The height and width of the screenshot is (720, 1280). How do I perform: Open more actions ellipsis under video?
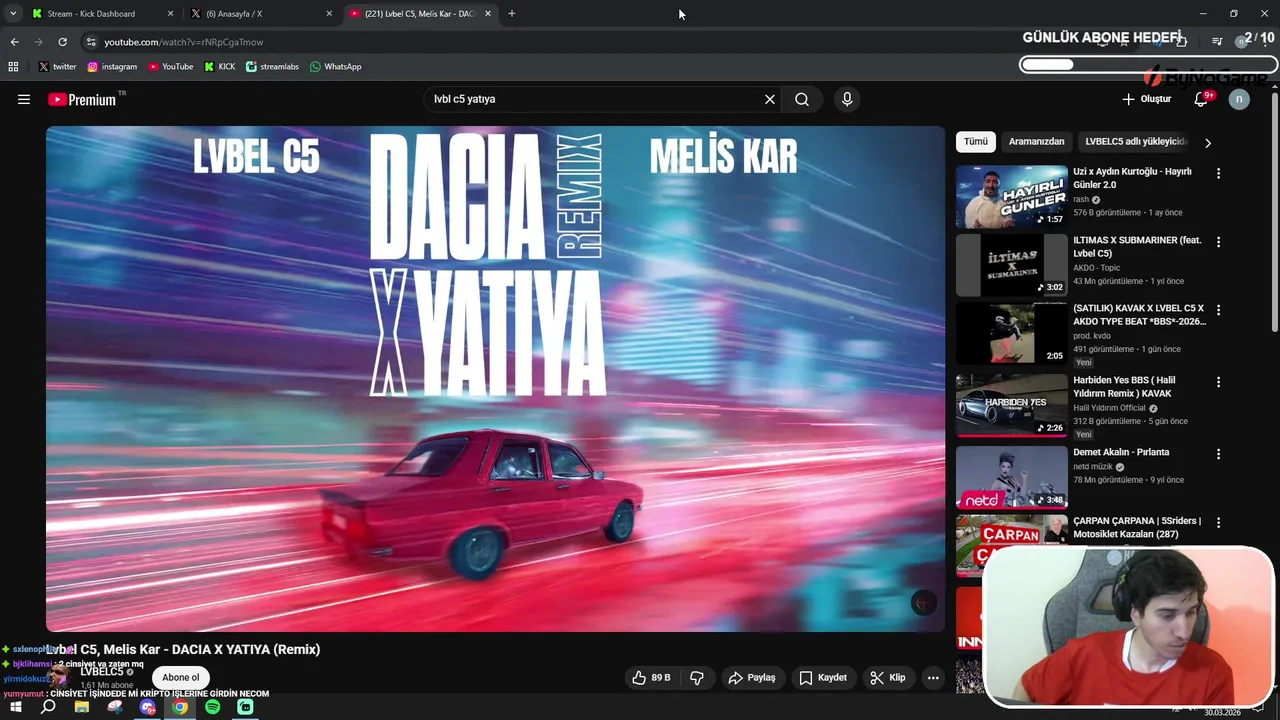tap(933, 677)
